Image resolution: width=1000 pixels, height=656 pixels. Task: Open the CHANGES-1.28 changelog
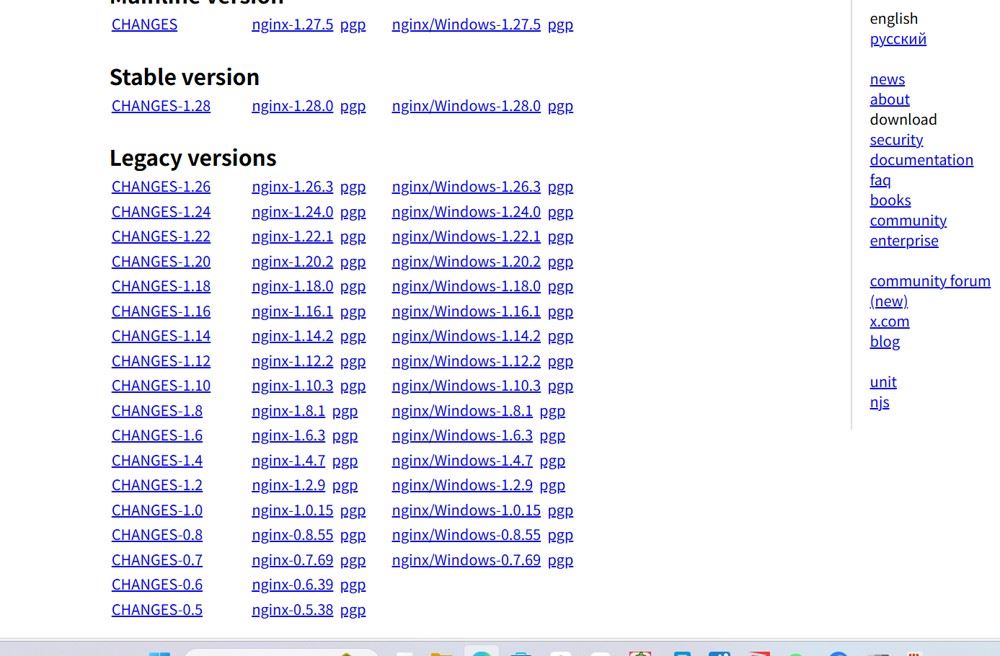161,105
